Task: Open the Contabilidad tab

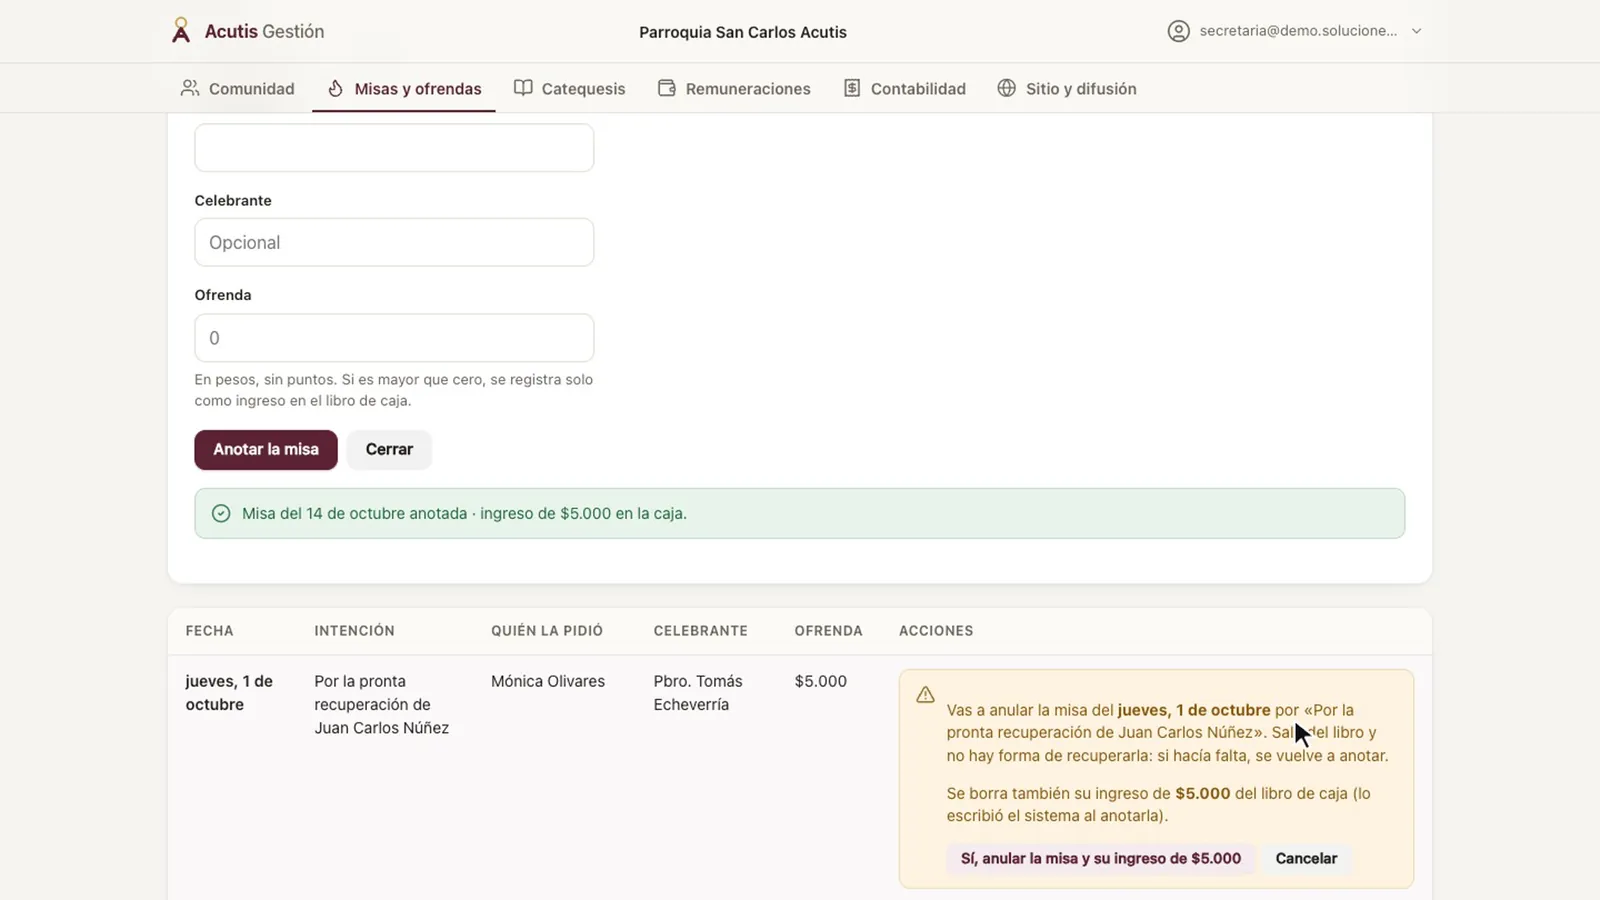Action: pyautogui.click(x=905, y=88)
